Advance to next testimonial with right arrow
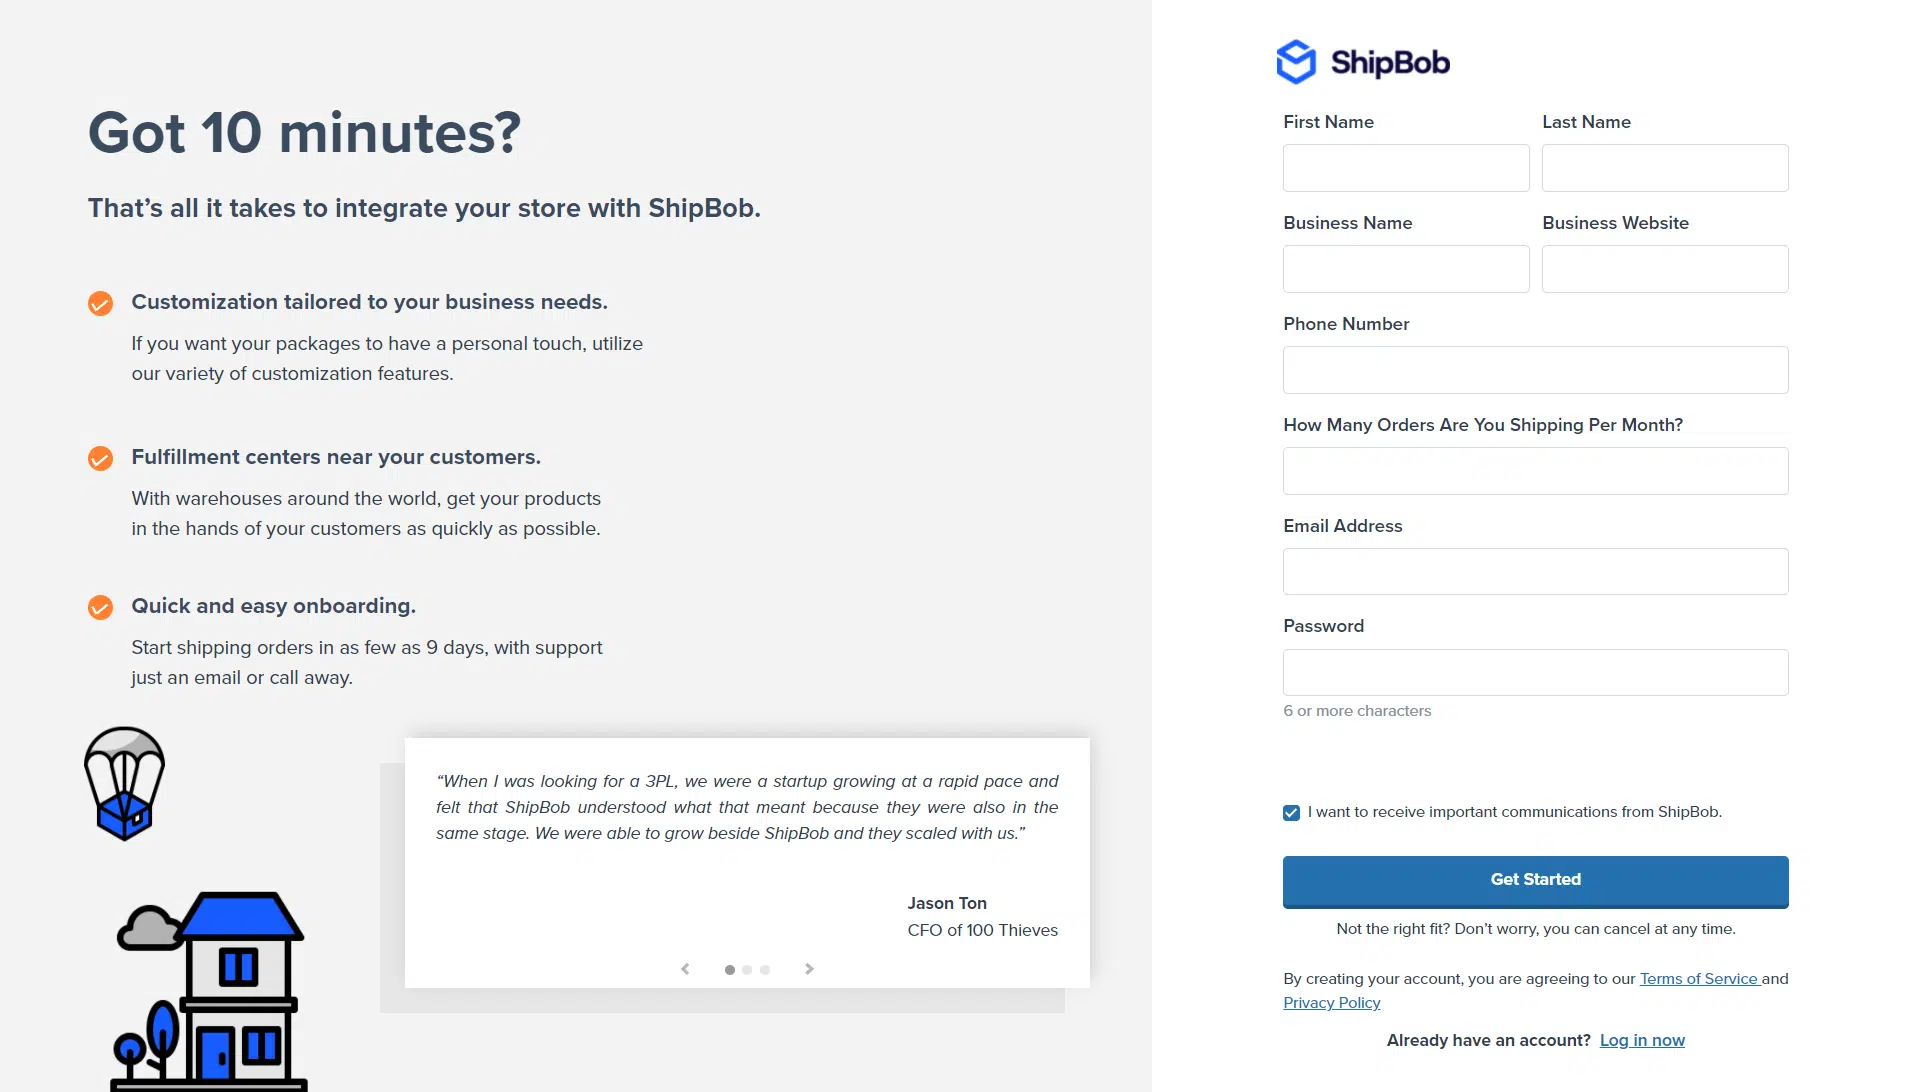The height and width of the screenshot is (1092, 1920). click(x=809, y=969)
